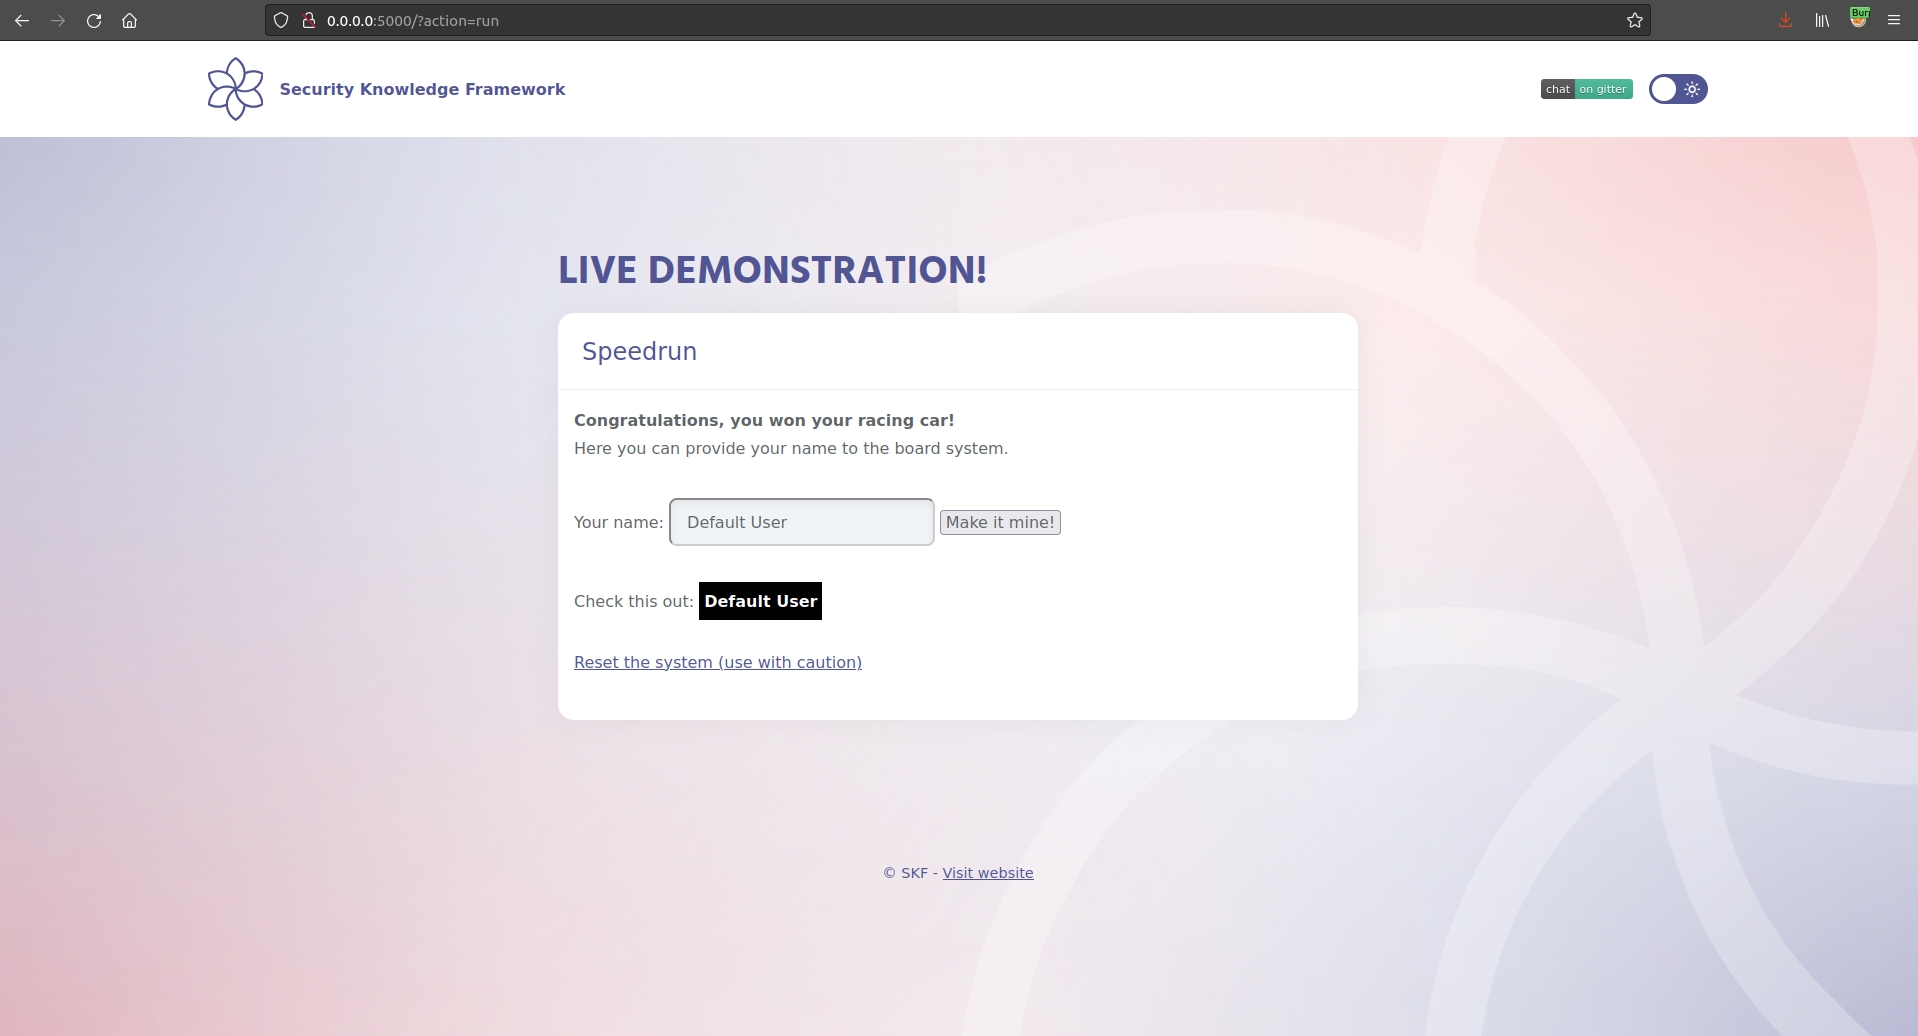Image resolution: width=1918 pixels, height=1036 pixels.
Task: Click the Security Knowledge Framework title
Action: point(422,89)
